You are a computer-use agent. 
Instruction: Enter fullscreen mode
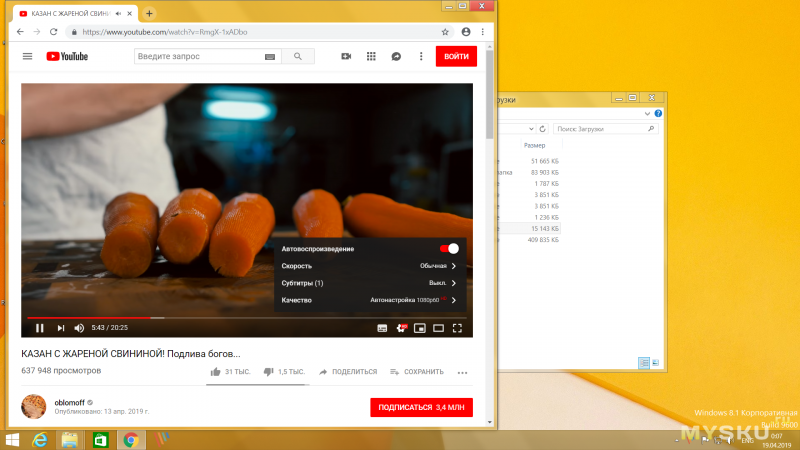[457, 328]
